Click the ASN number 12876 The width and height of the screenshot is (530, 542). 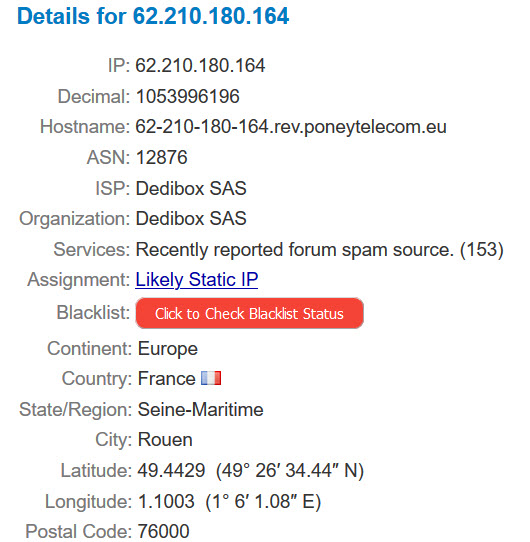162,157
